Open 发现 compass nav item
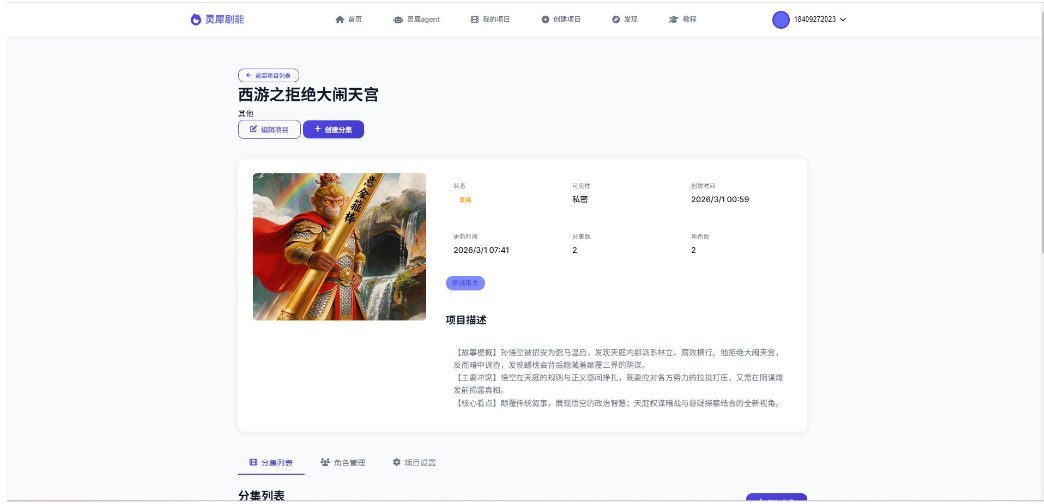This screenshot has width=1044, height=504. click(x=625, y=19)
